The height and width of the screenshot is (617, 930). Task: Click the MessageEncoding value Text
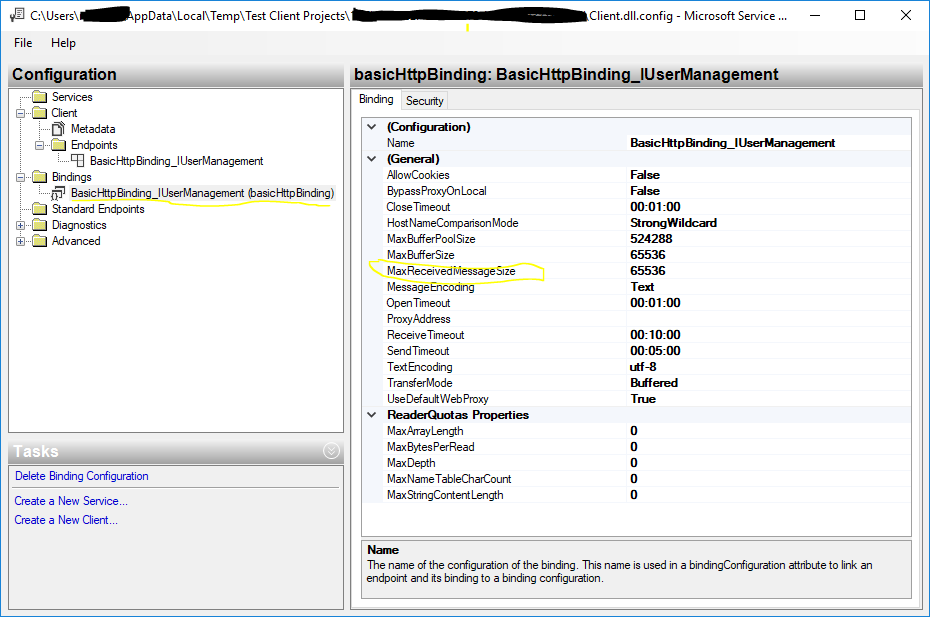(769, 287)
